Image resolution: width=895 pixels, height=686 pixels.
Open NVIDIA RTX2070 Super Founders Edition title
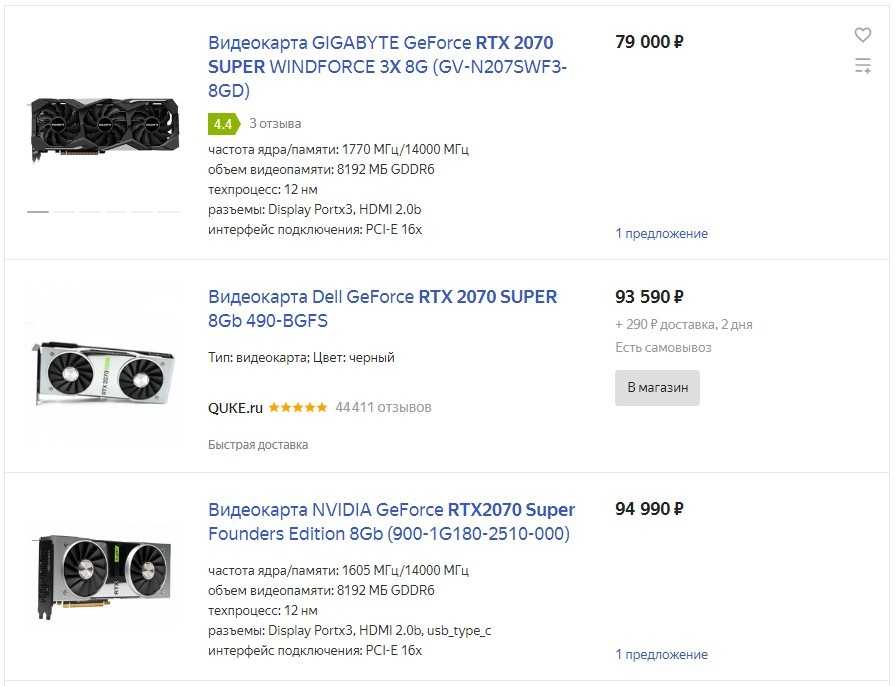[x=391, y=521]
